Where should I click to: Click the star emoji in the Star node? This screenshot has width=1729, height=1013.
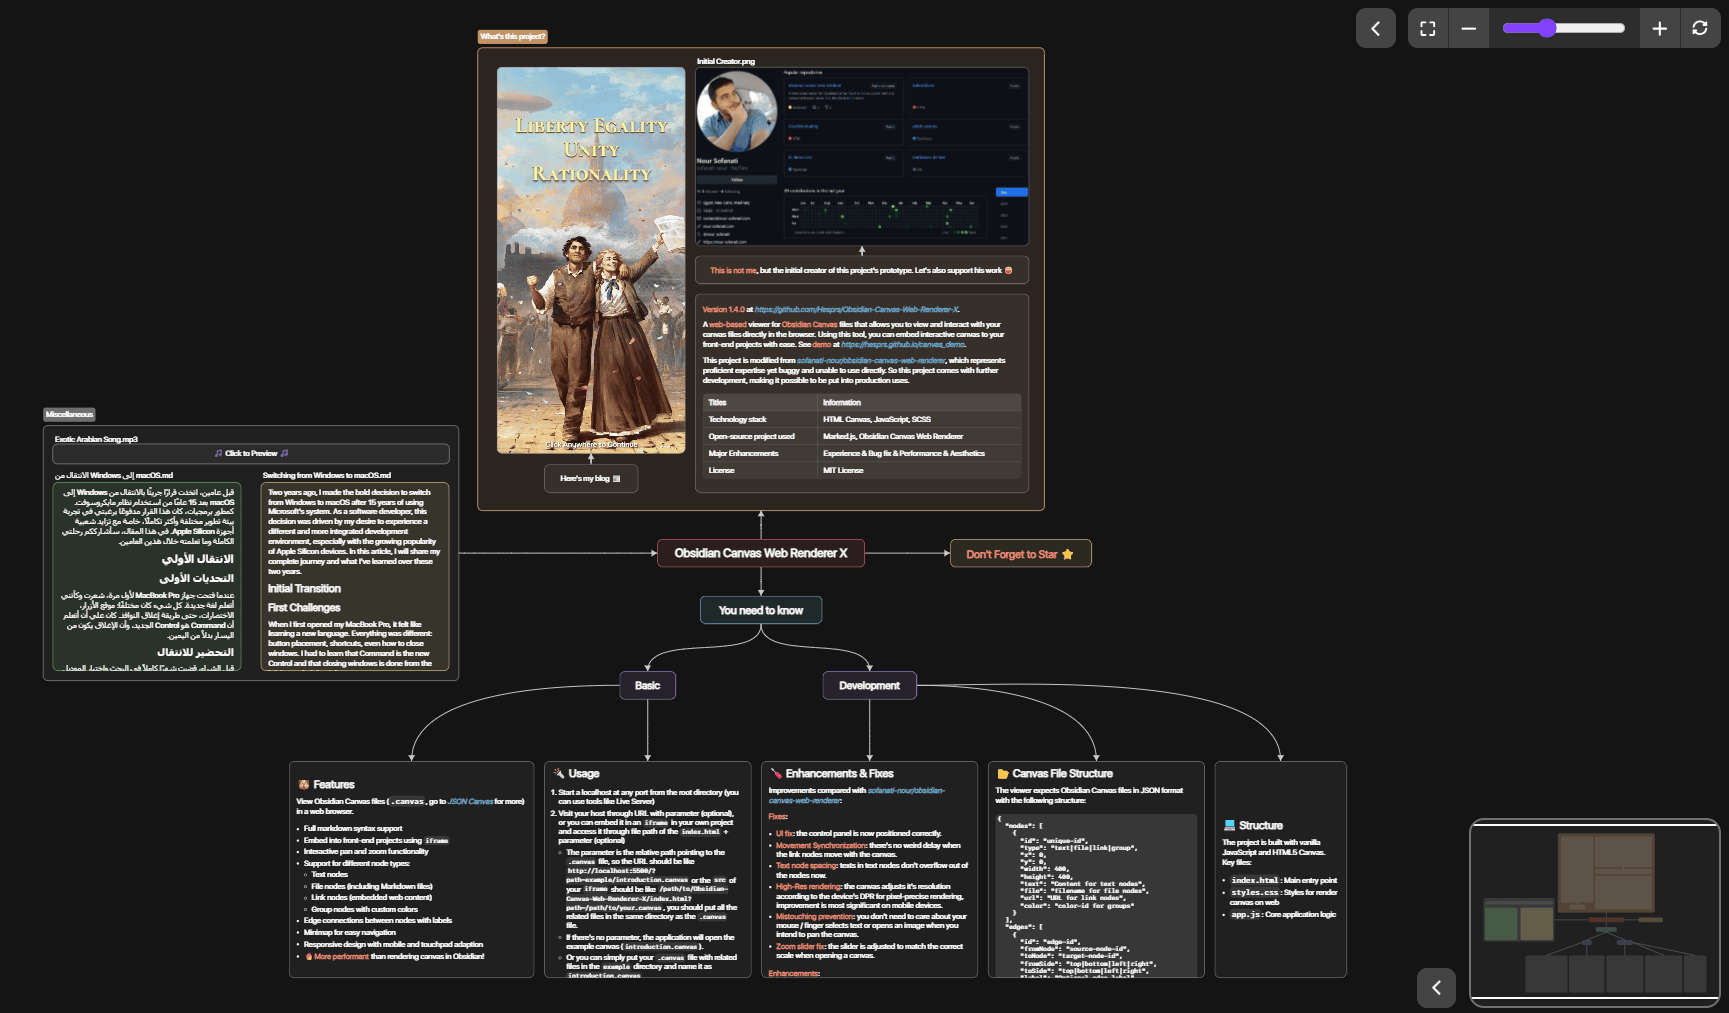[1067, 554]
